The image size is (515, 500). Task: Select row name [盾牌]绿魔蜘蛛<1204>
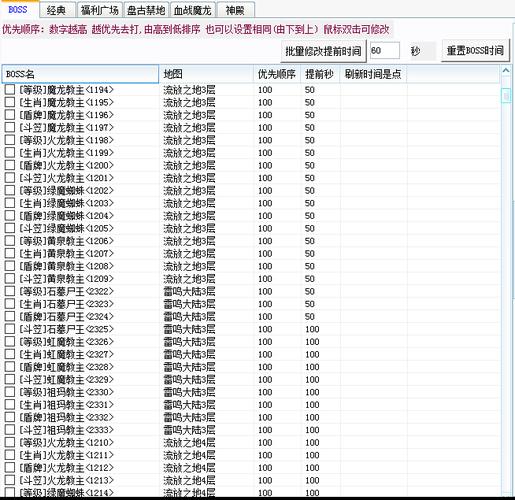pos(66,216)
